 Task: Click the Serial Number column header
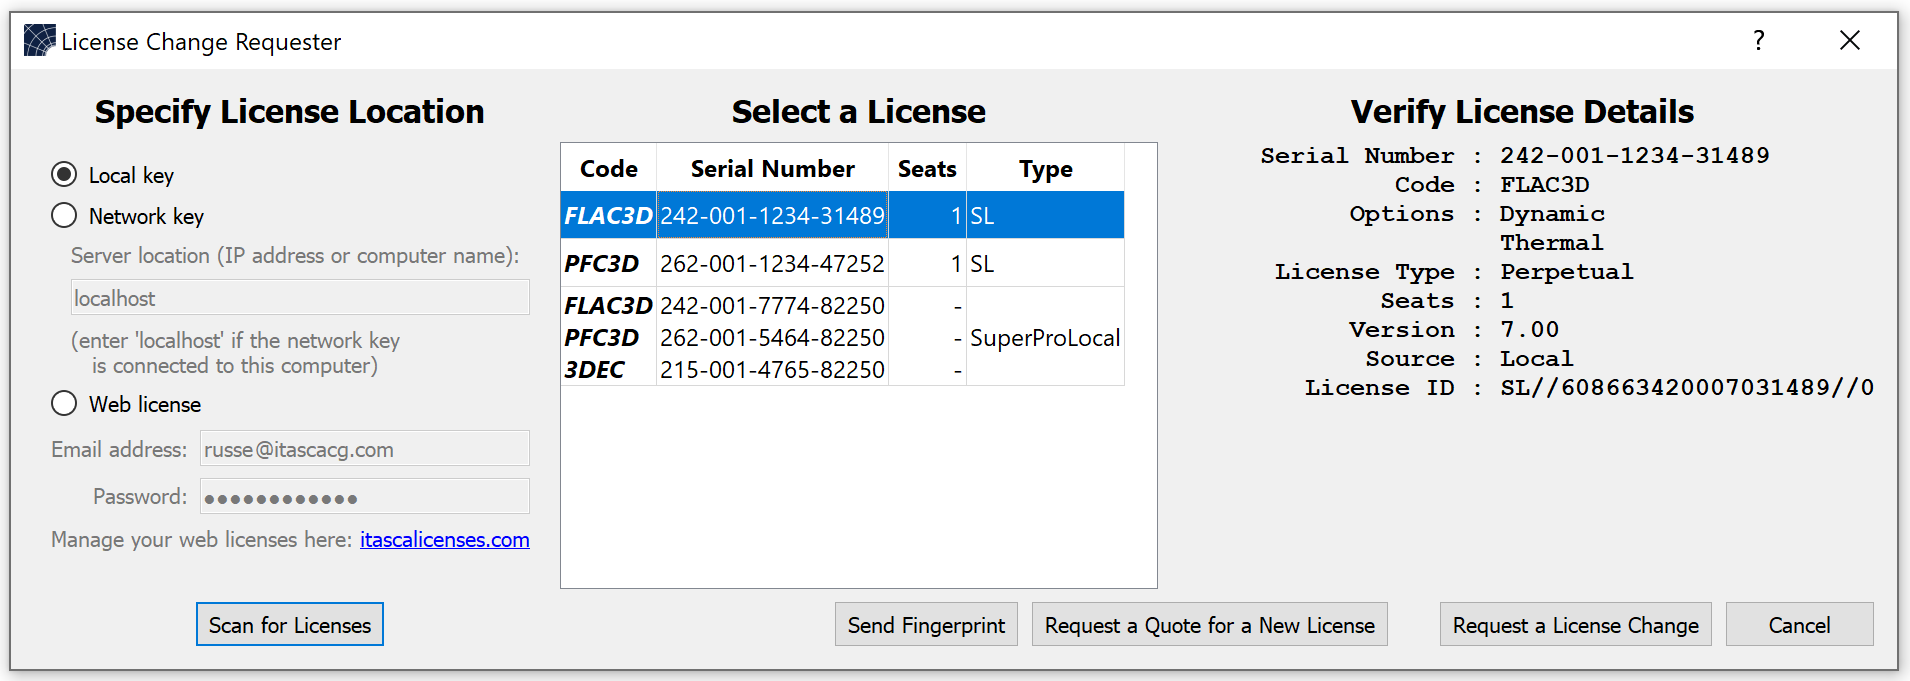point(772,169)
